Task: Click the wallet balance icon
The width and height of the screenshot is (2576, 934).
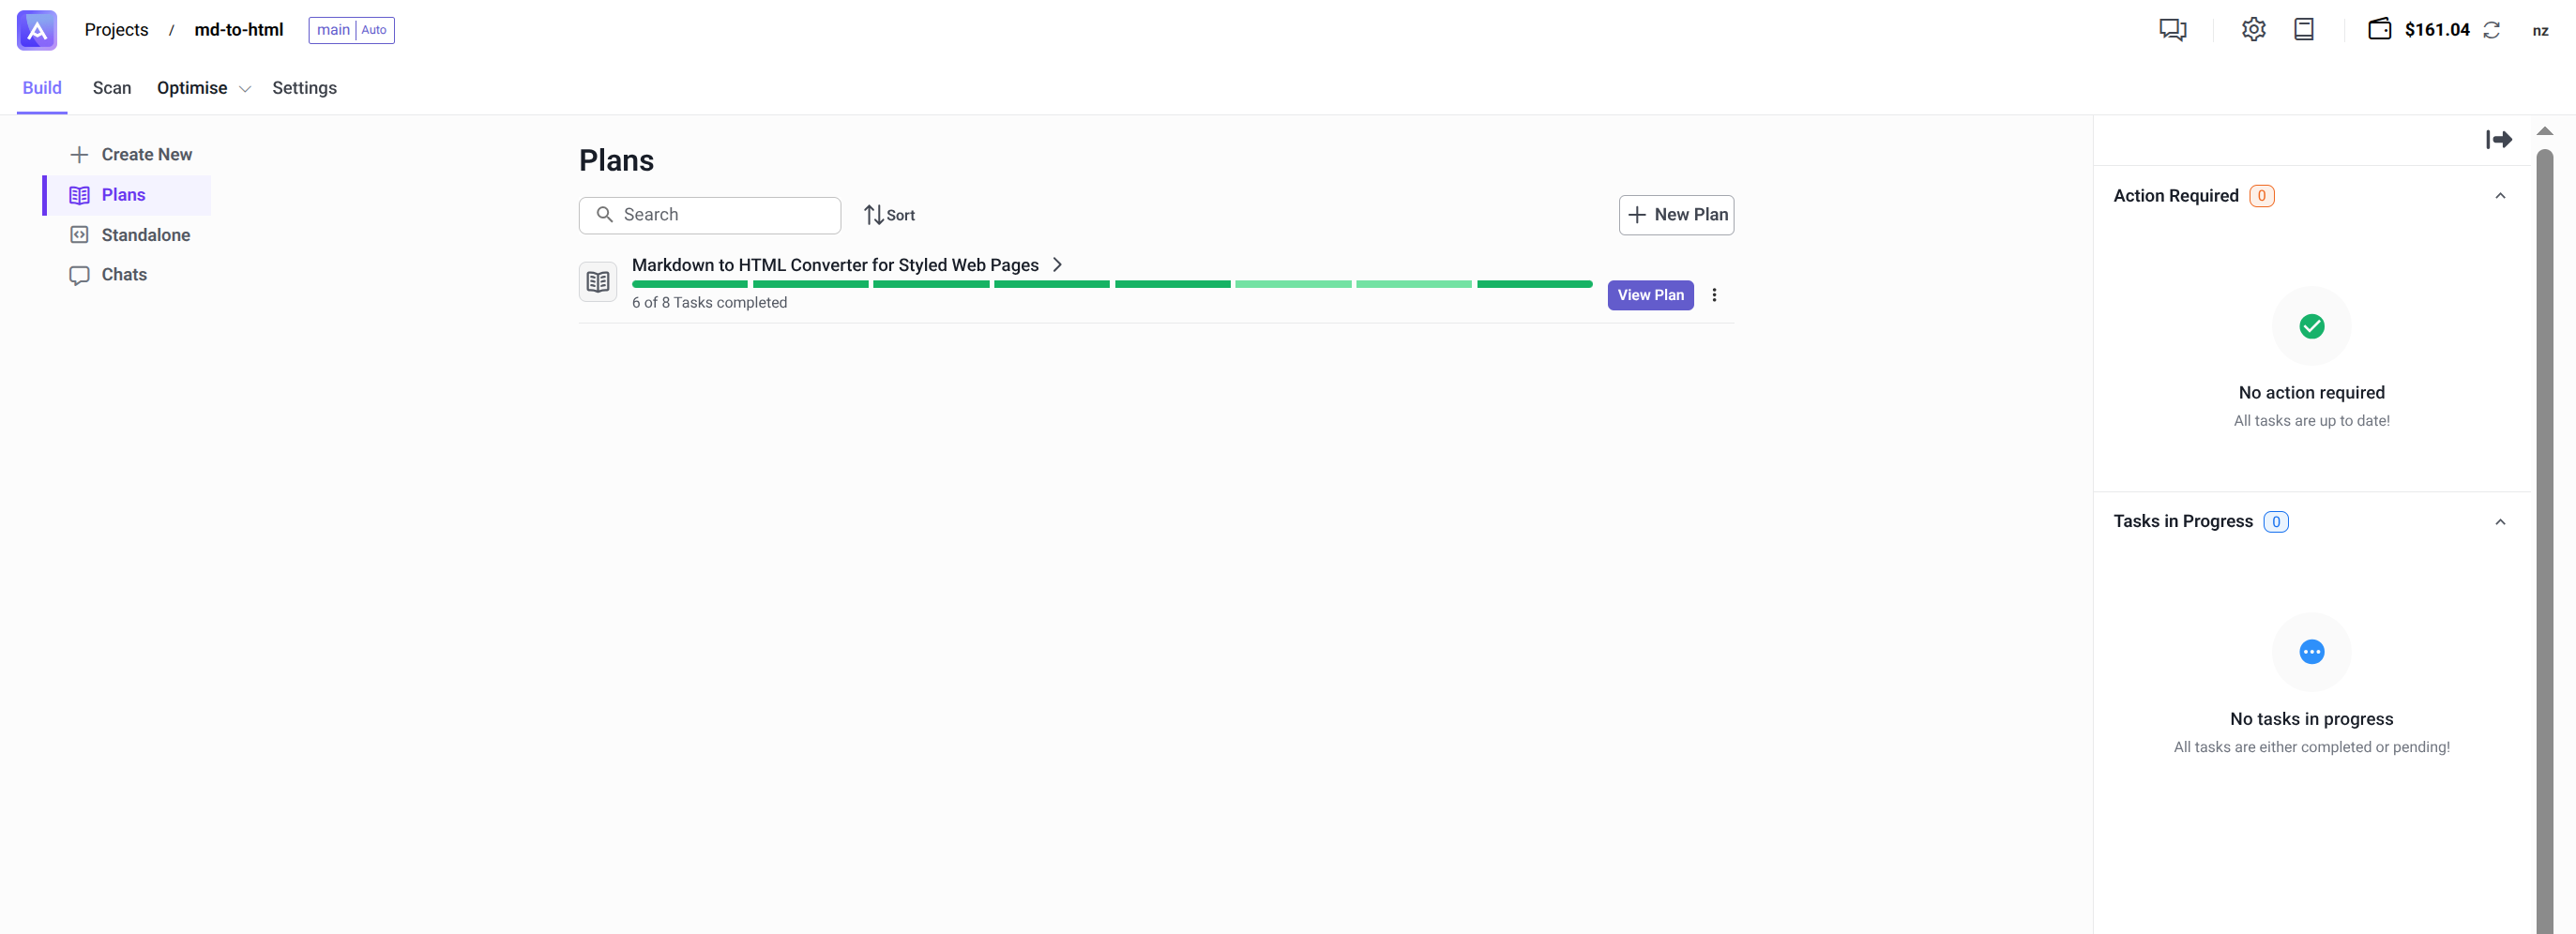Action: (x=2379, y=30)
